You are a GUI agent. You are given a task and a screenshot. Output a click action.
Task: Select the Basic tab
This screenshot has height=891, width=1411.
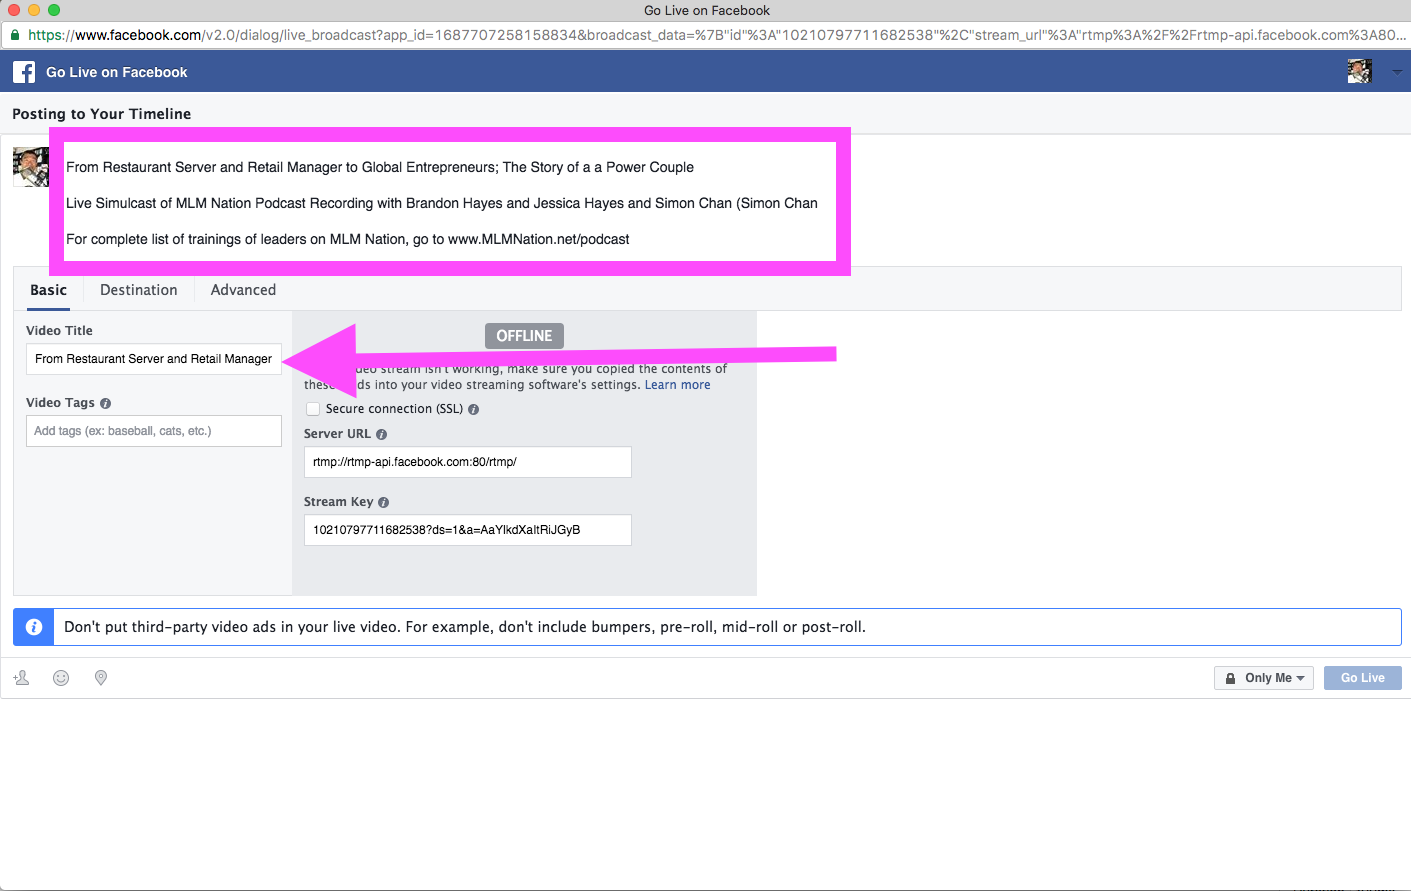48,290
